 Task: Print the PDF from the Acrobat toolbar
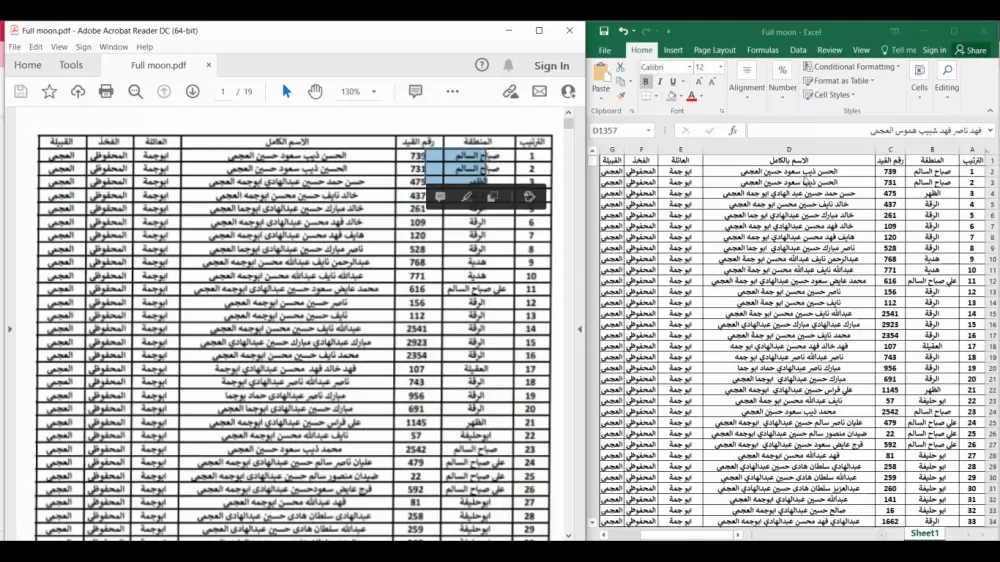coord(106,92)
